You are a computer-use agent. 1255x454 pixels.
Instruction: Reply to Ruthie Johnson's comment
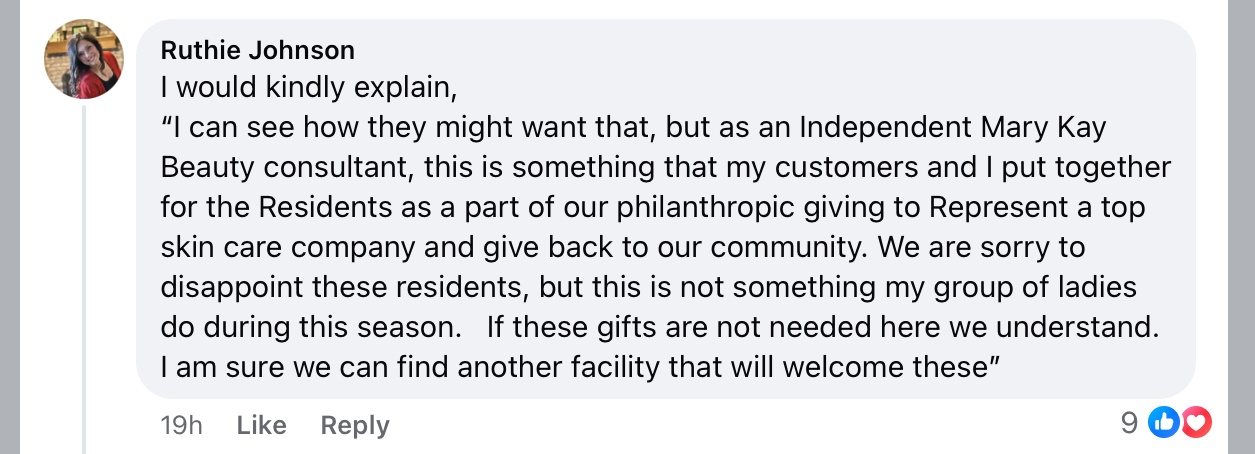[x=354, y=425]
